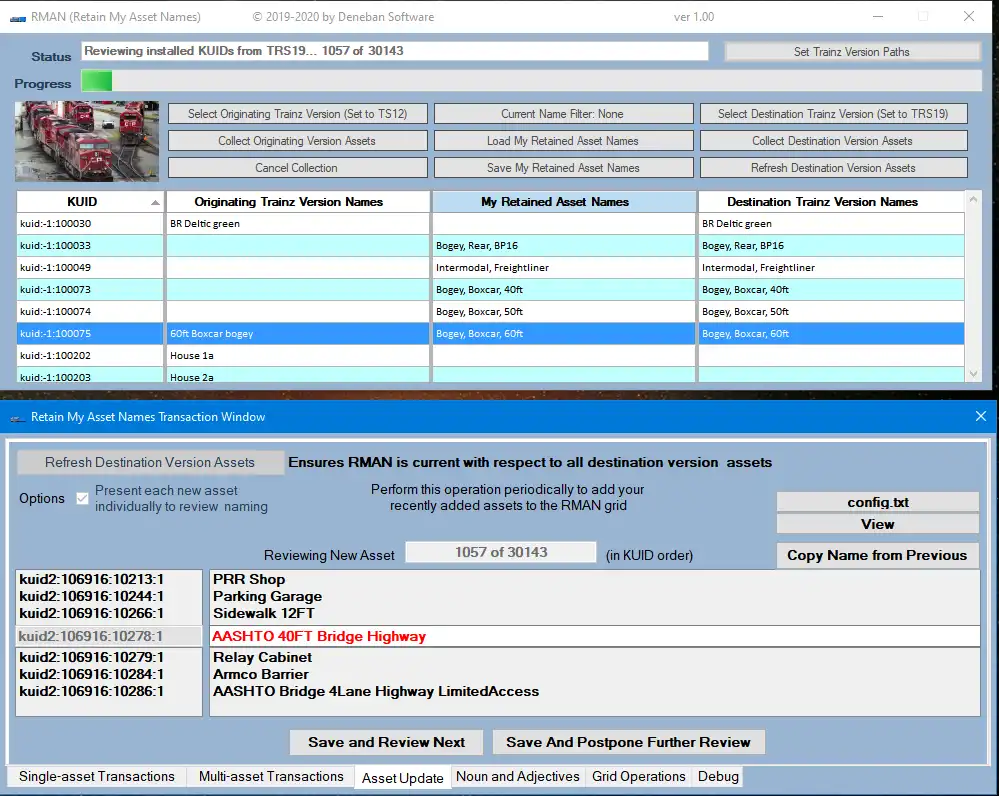Image resolution: width=999 pixels, height=796 pixels.
Task: Click kuid2:106916:10213:1 in KUID list
Action: point(91,579)
